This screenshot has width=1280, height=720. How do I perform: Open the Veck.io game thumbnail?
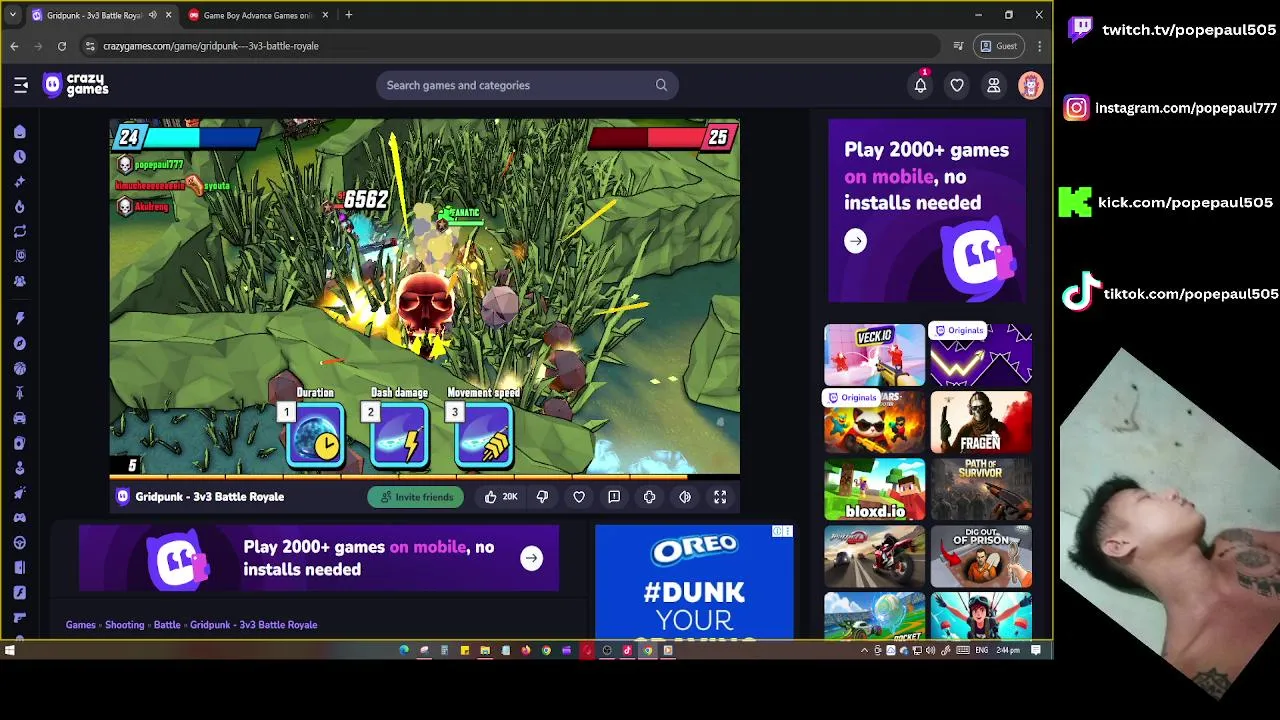(874, 355)
